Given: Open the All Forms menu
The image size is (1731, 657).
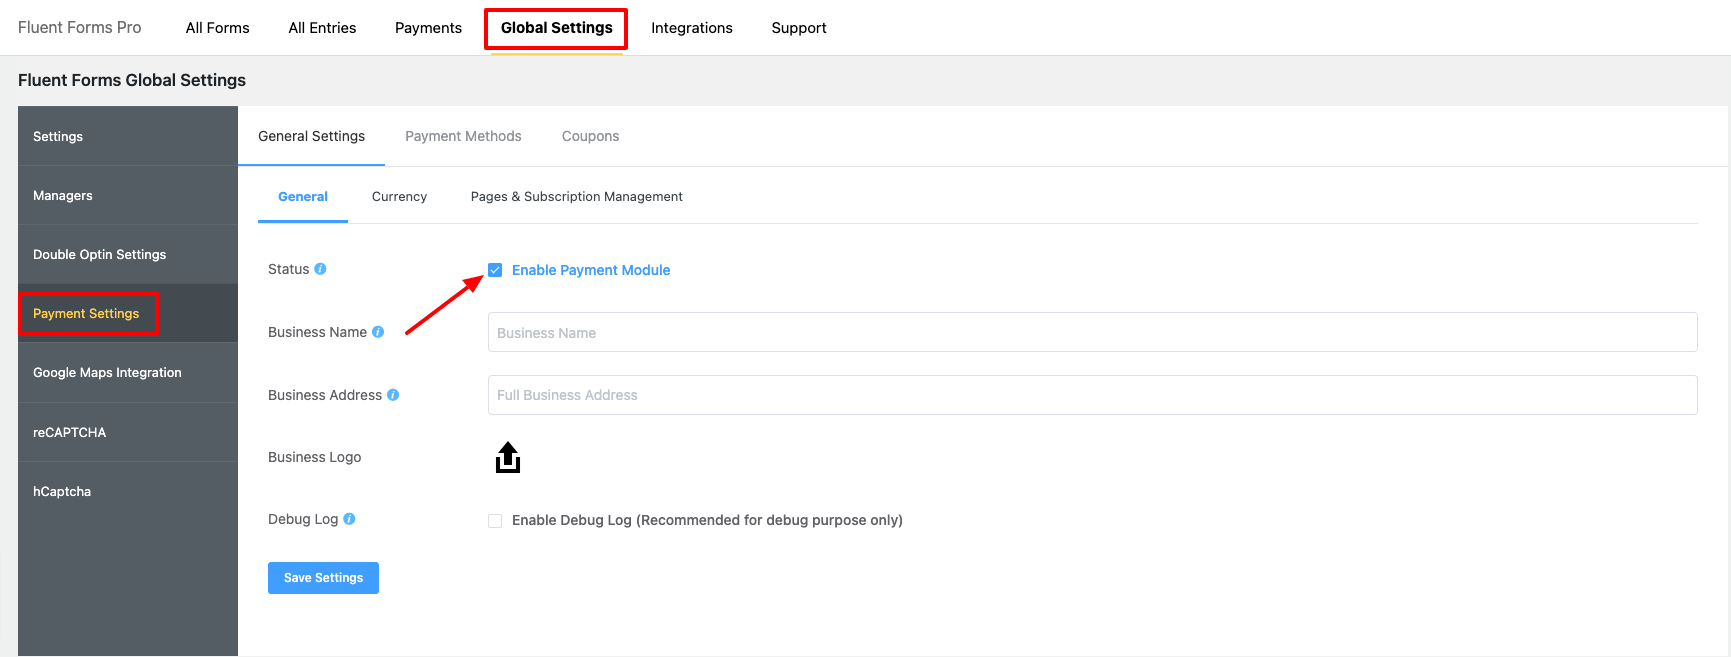Looking at the screenshot, I should click(x=218, y=28).
